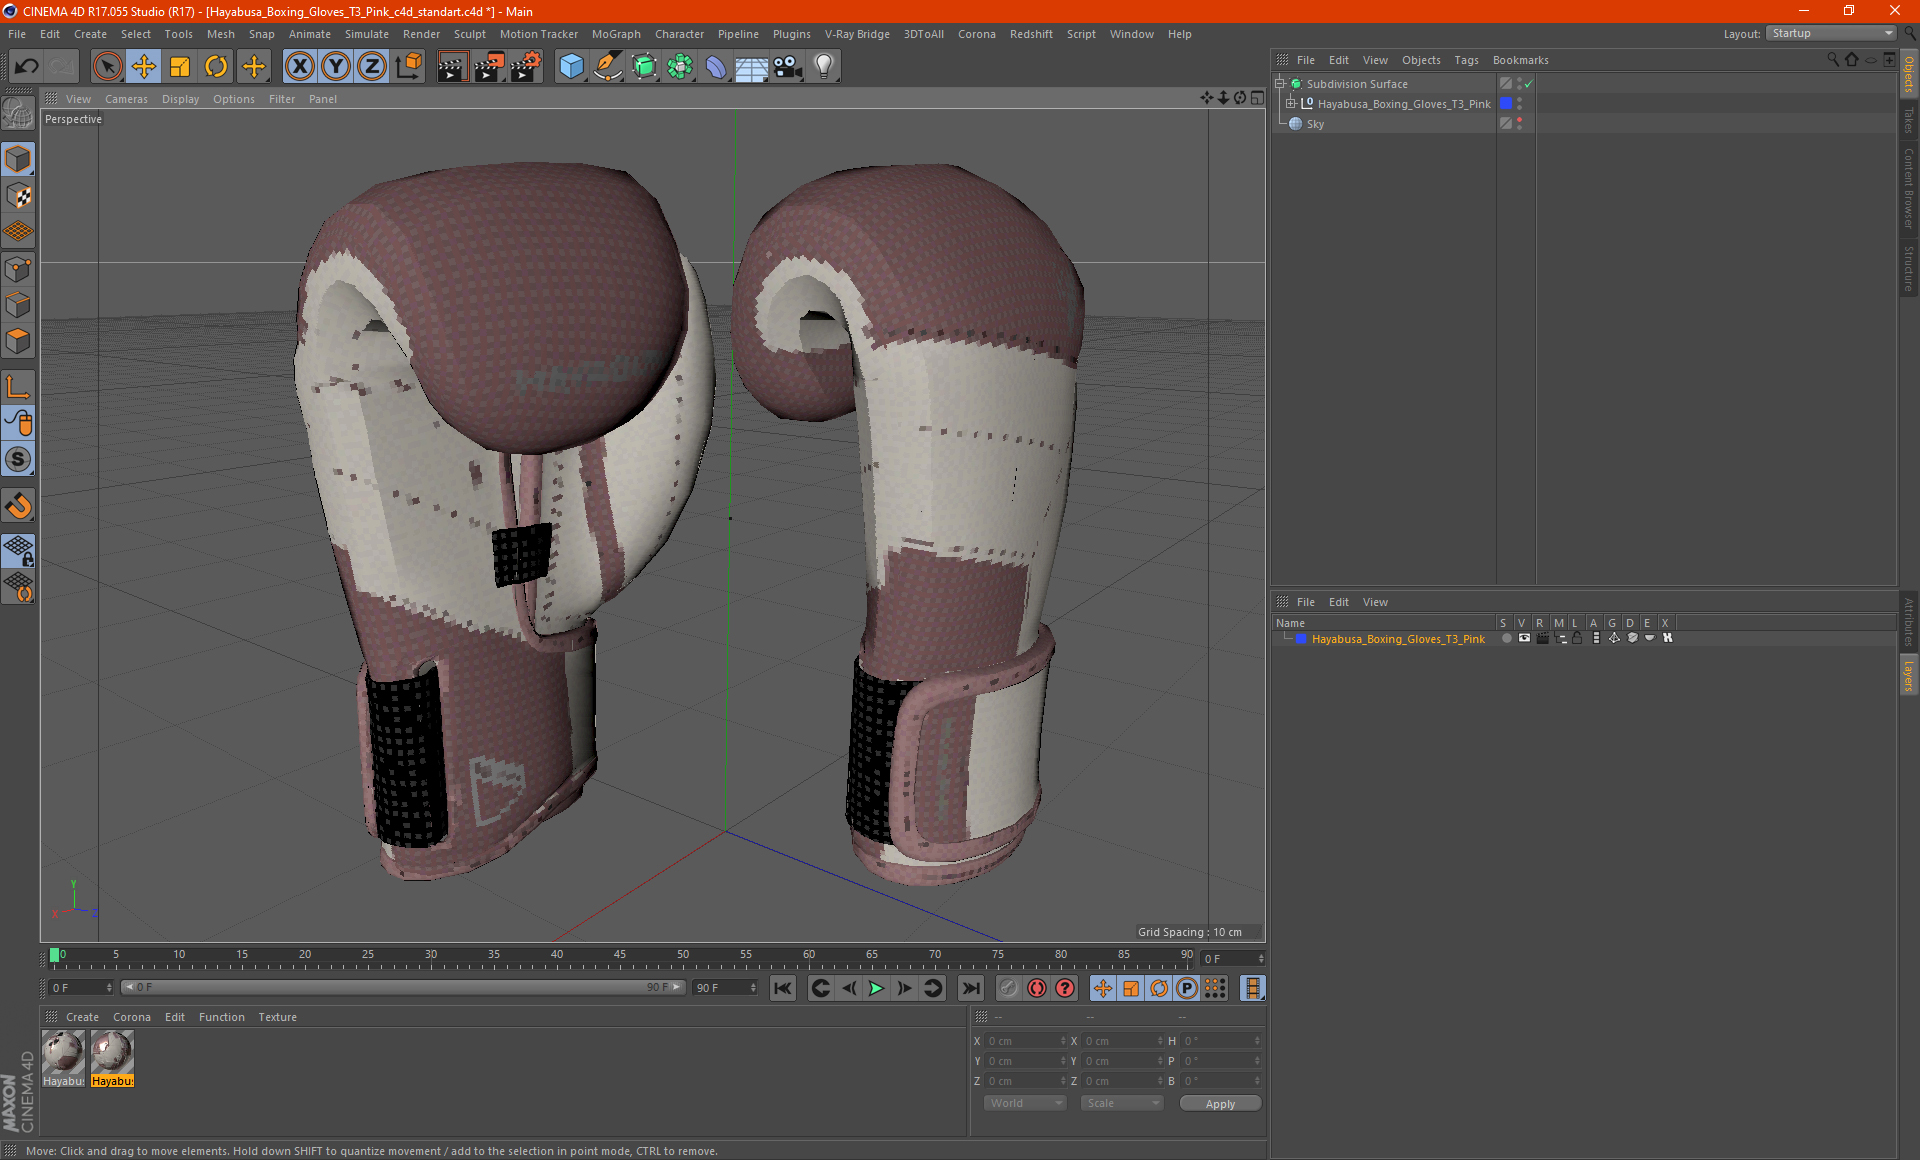Open the Scale mode dropdown
This screenshot has width=1920, height=1160.
pyautogui.click(x=1122, y=1103)
